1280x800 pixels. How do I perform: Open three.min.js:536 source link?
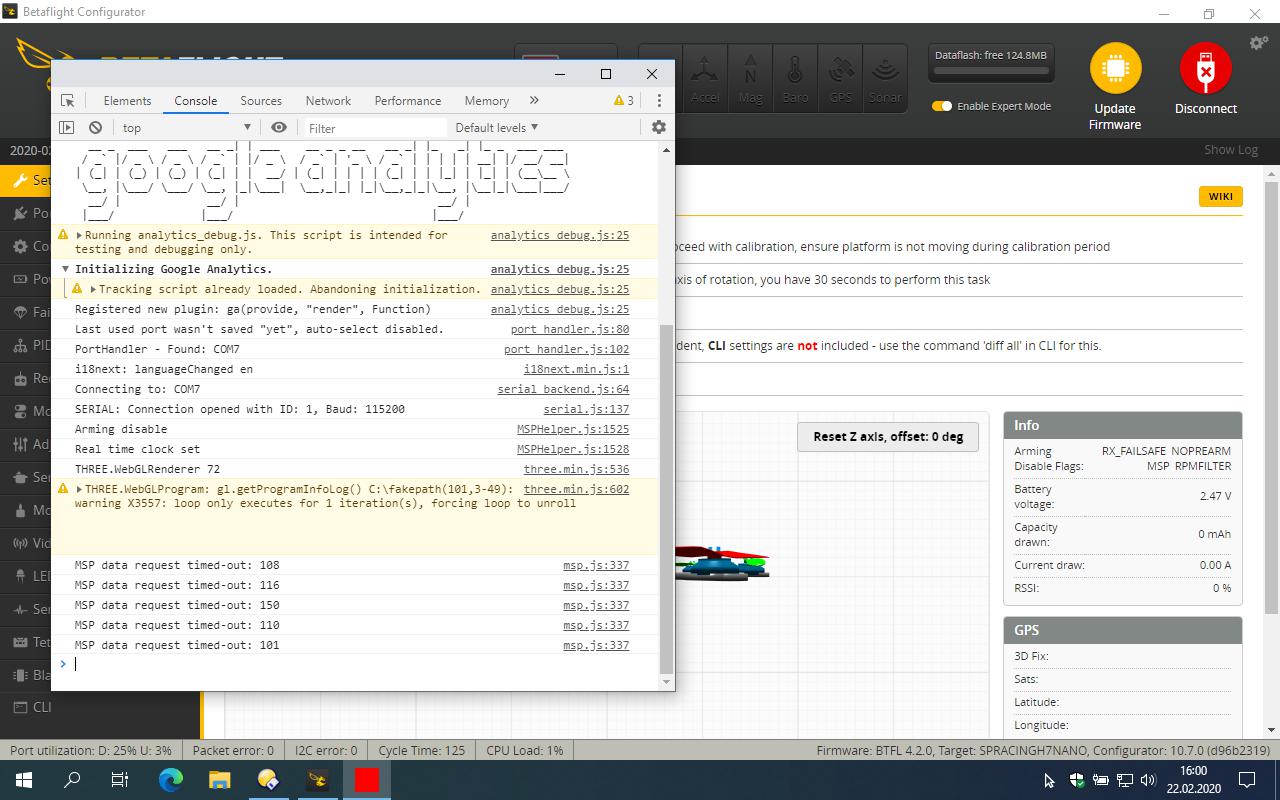[577, 469]
